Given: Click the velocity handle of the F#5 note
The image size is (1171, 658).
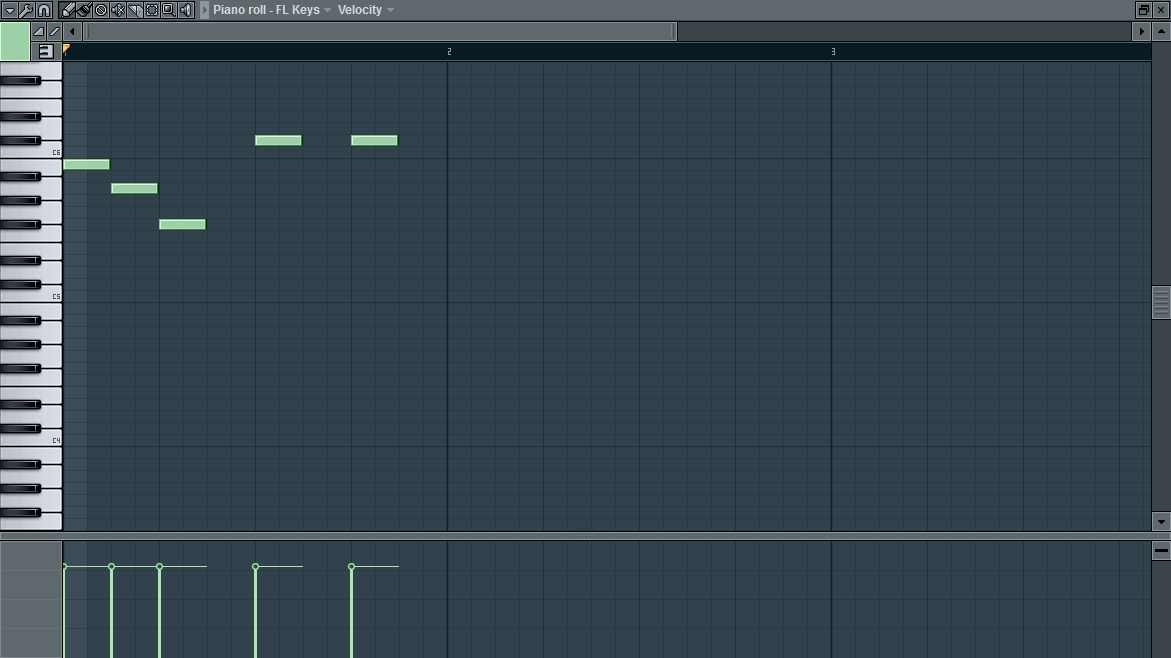Looking at the screenshot, I should [x=159, y=567].
